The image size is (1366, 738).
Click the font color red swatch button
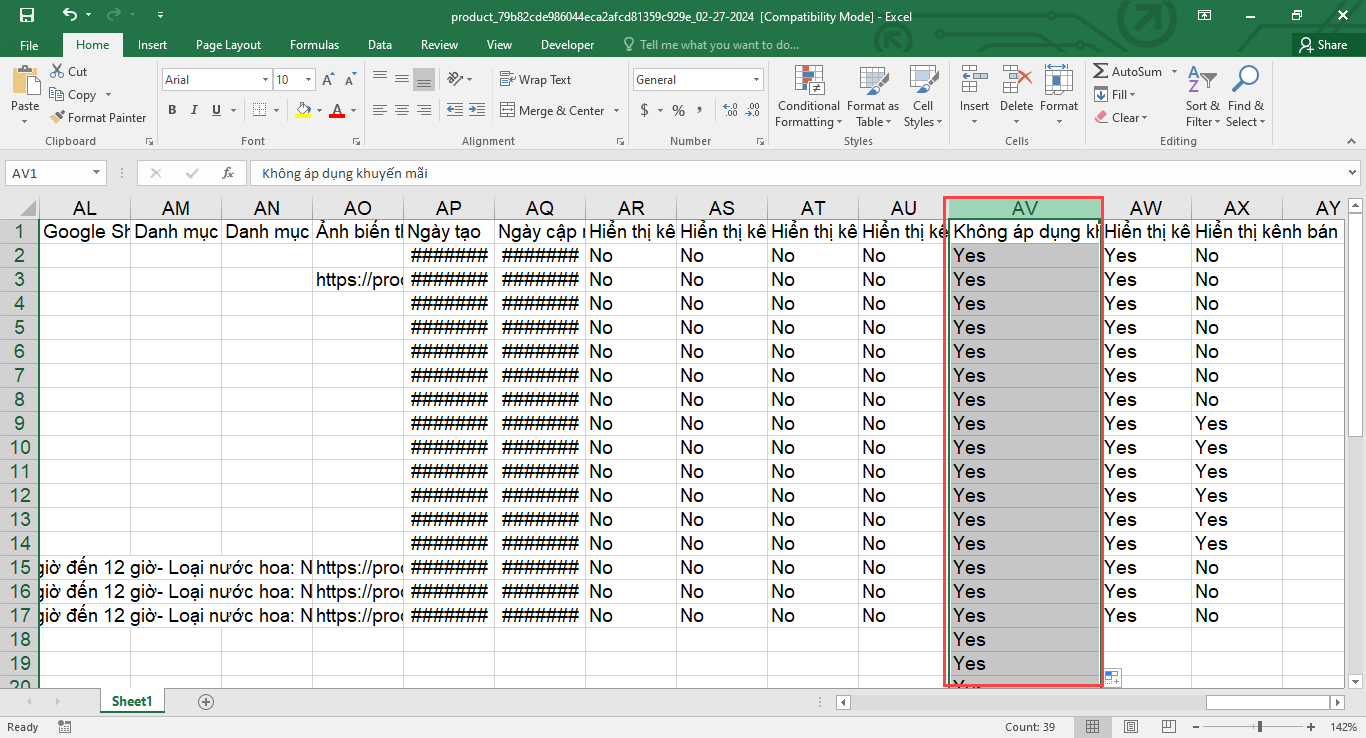[x=336, y=111]
